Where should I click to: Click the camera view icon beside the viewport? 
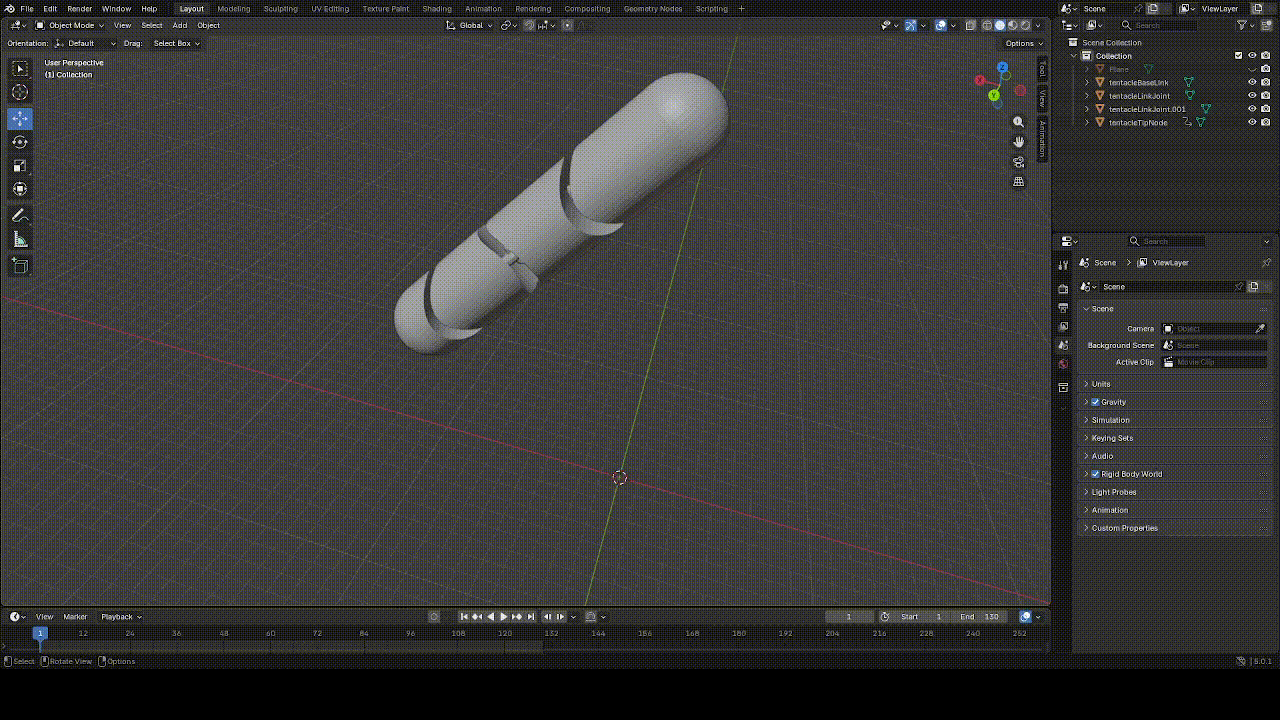(x=1019, y=161)
